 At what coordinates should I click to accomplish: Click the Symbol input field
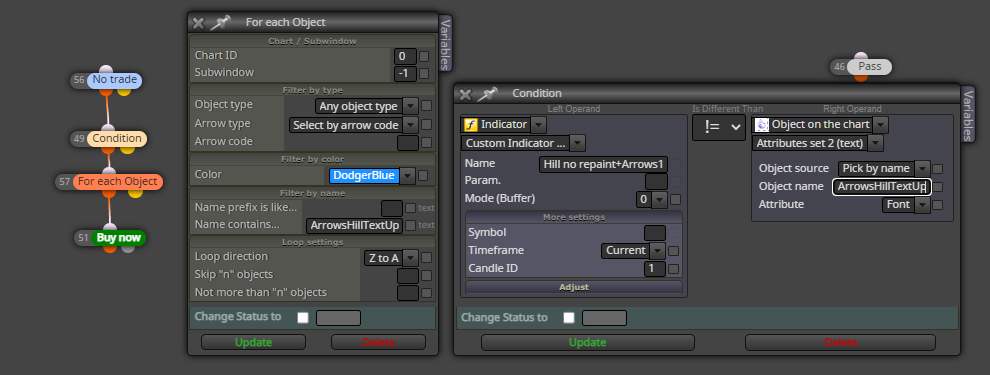[x=655, y=233]
